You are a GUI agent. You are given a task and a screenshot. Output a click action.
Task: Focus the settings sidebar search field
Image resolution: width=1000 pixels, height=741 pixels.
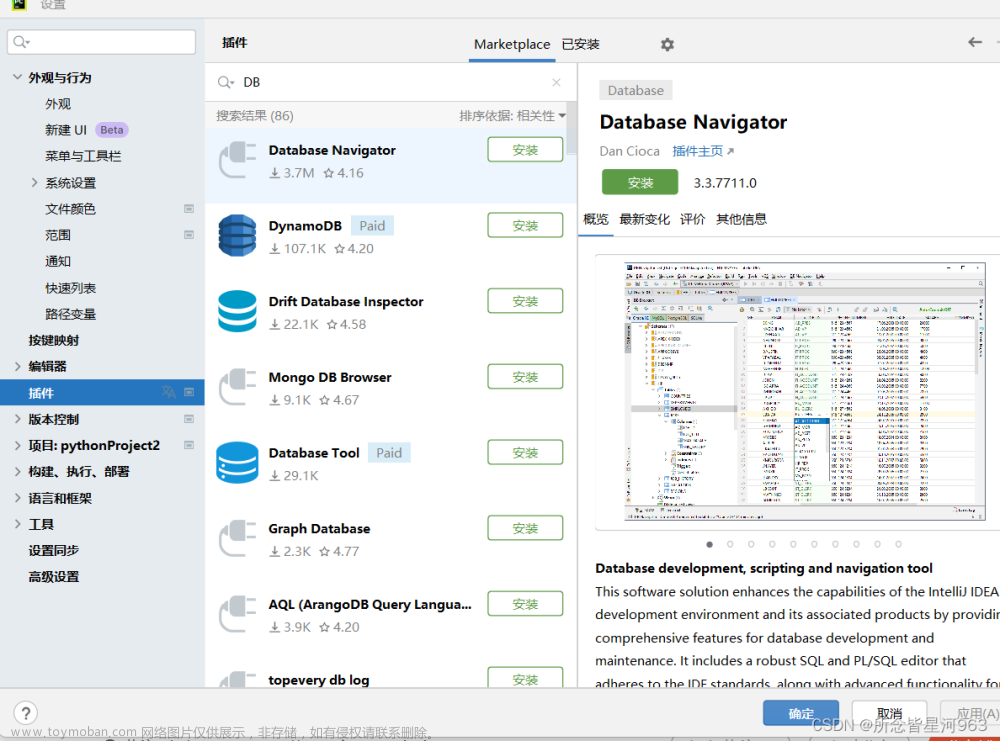[101, 42]
